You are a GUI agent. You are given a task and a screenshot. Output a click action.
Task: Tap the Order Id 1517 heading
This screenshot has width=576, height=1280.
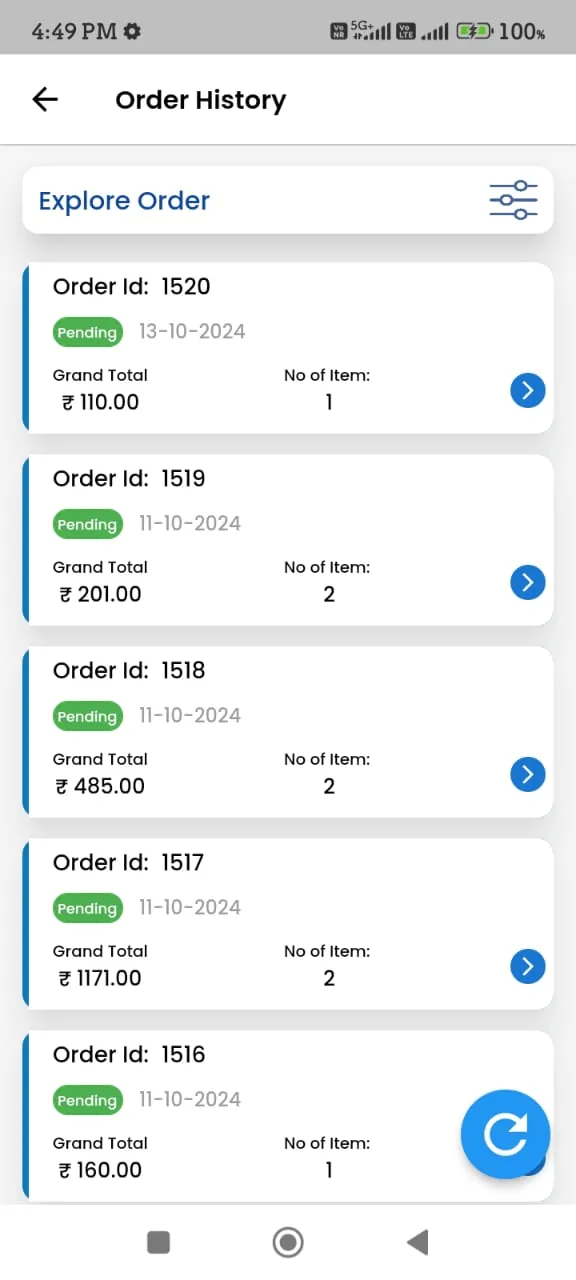pos(128,862)
